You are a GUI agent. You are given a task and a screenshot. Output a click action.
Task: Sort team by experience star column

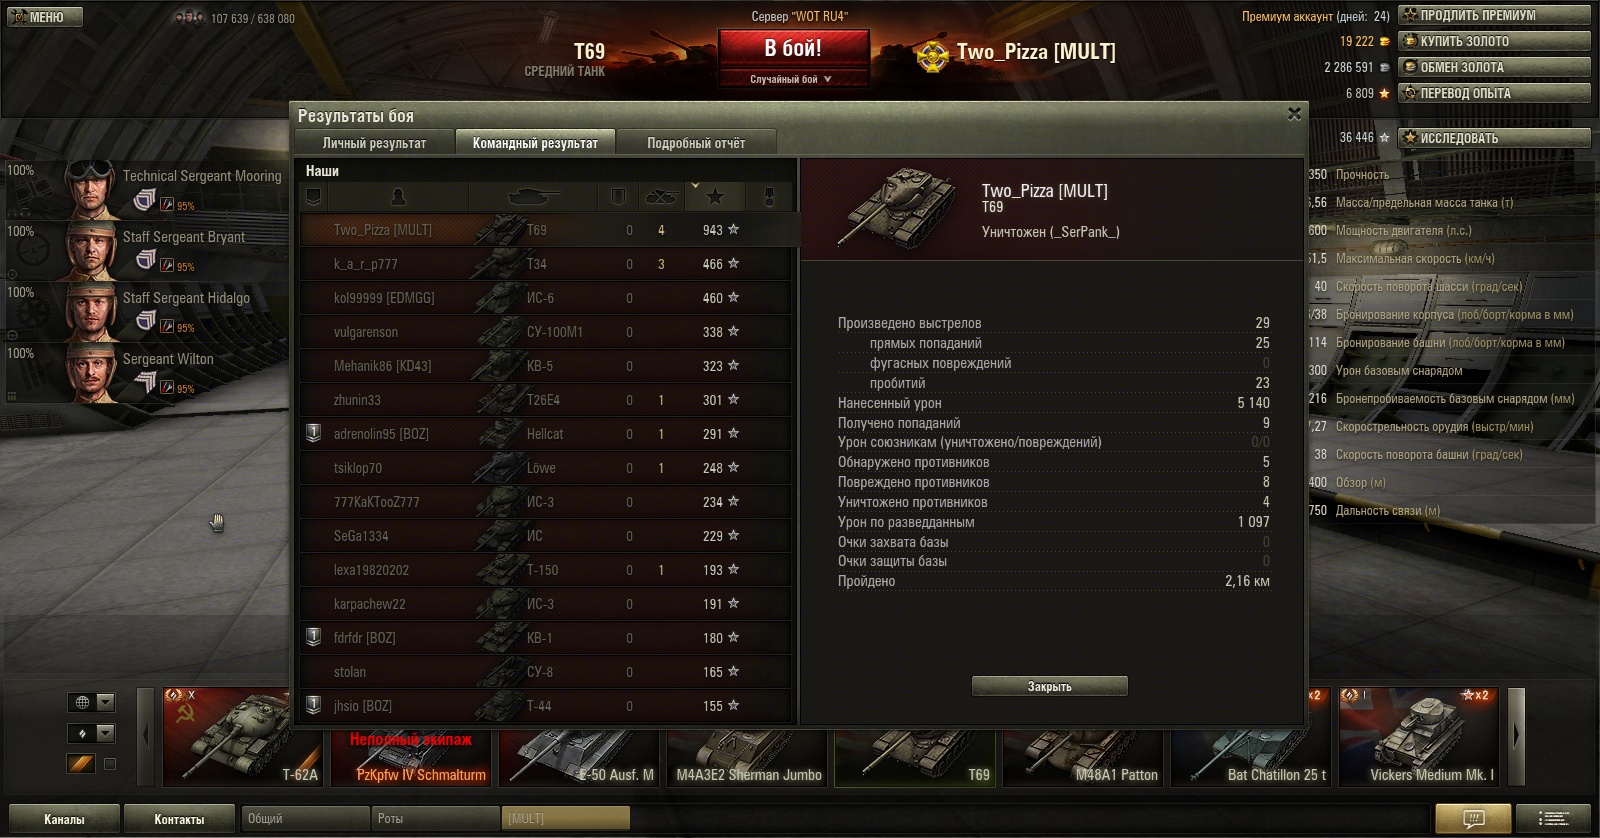pos(714,197)
